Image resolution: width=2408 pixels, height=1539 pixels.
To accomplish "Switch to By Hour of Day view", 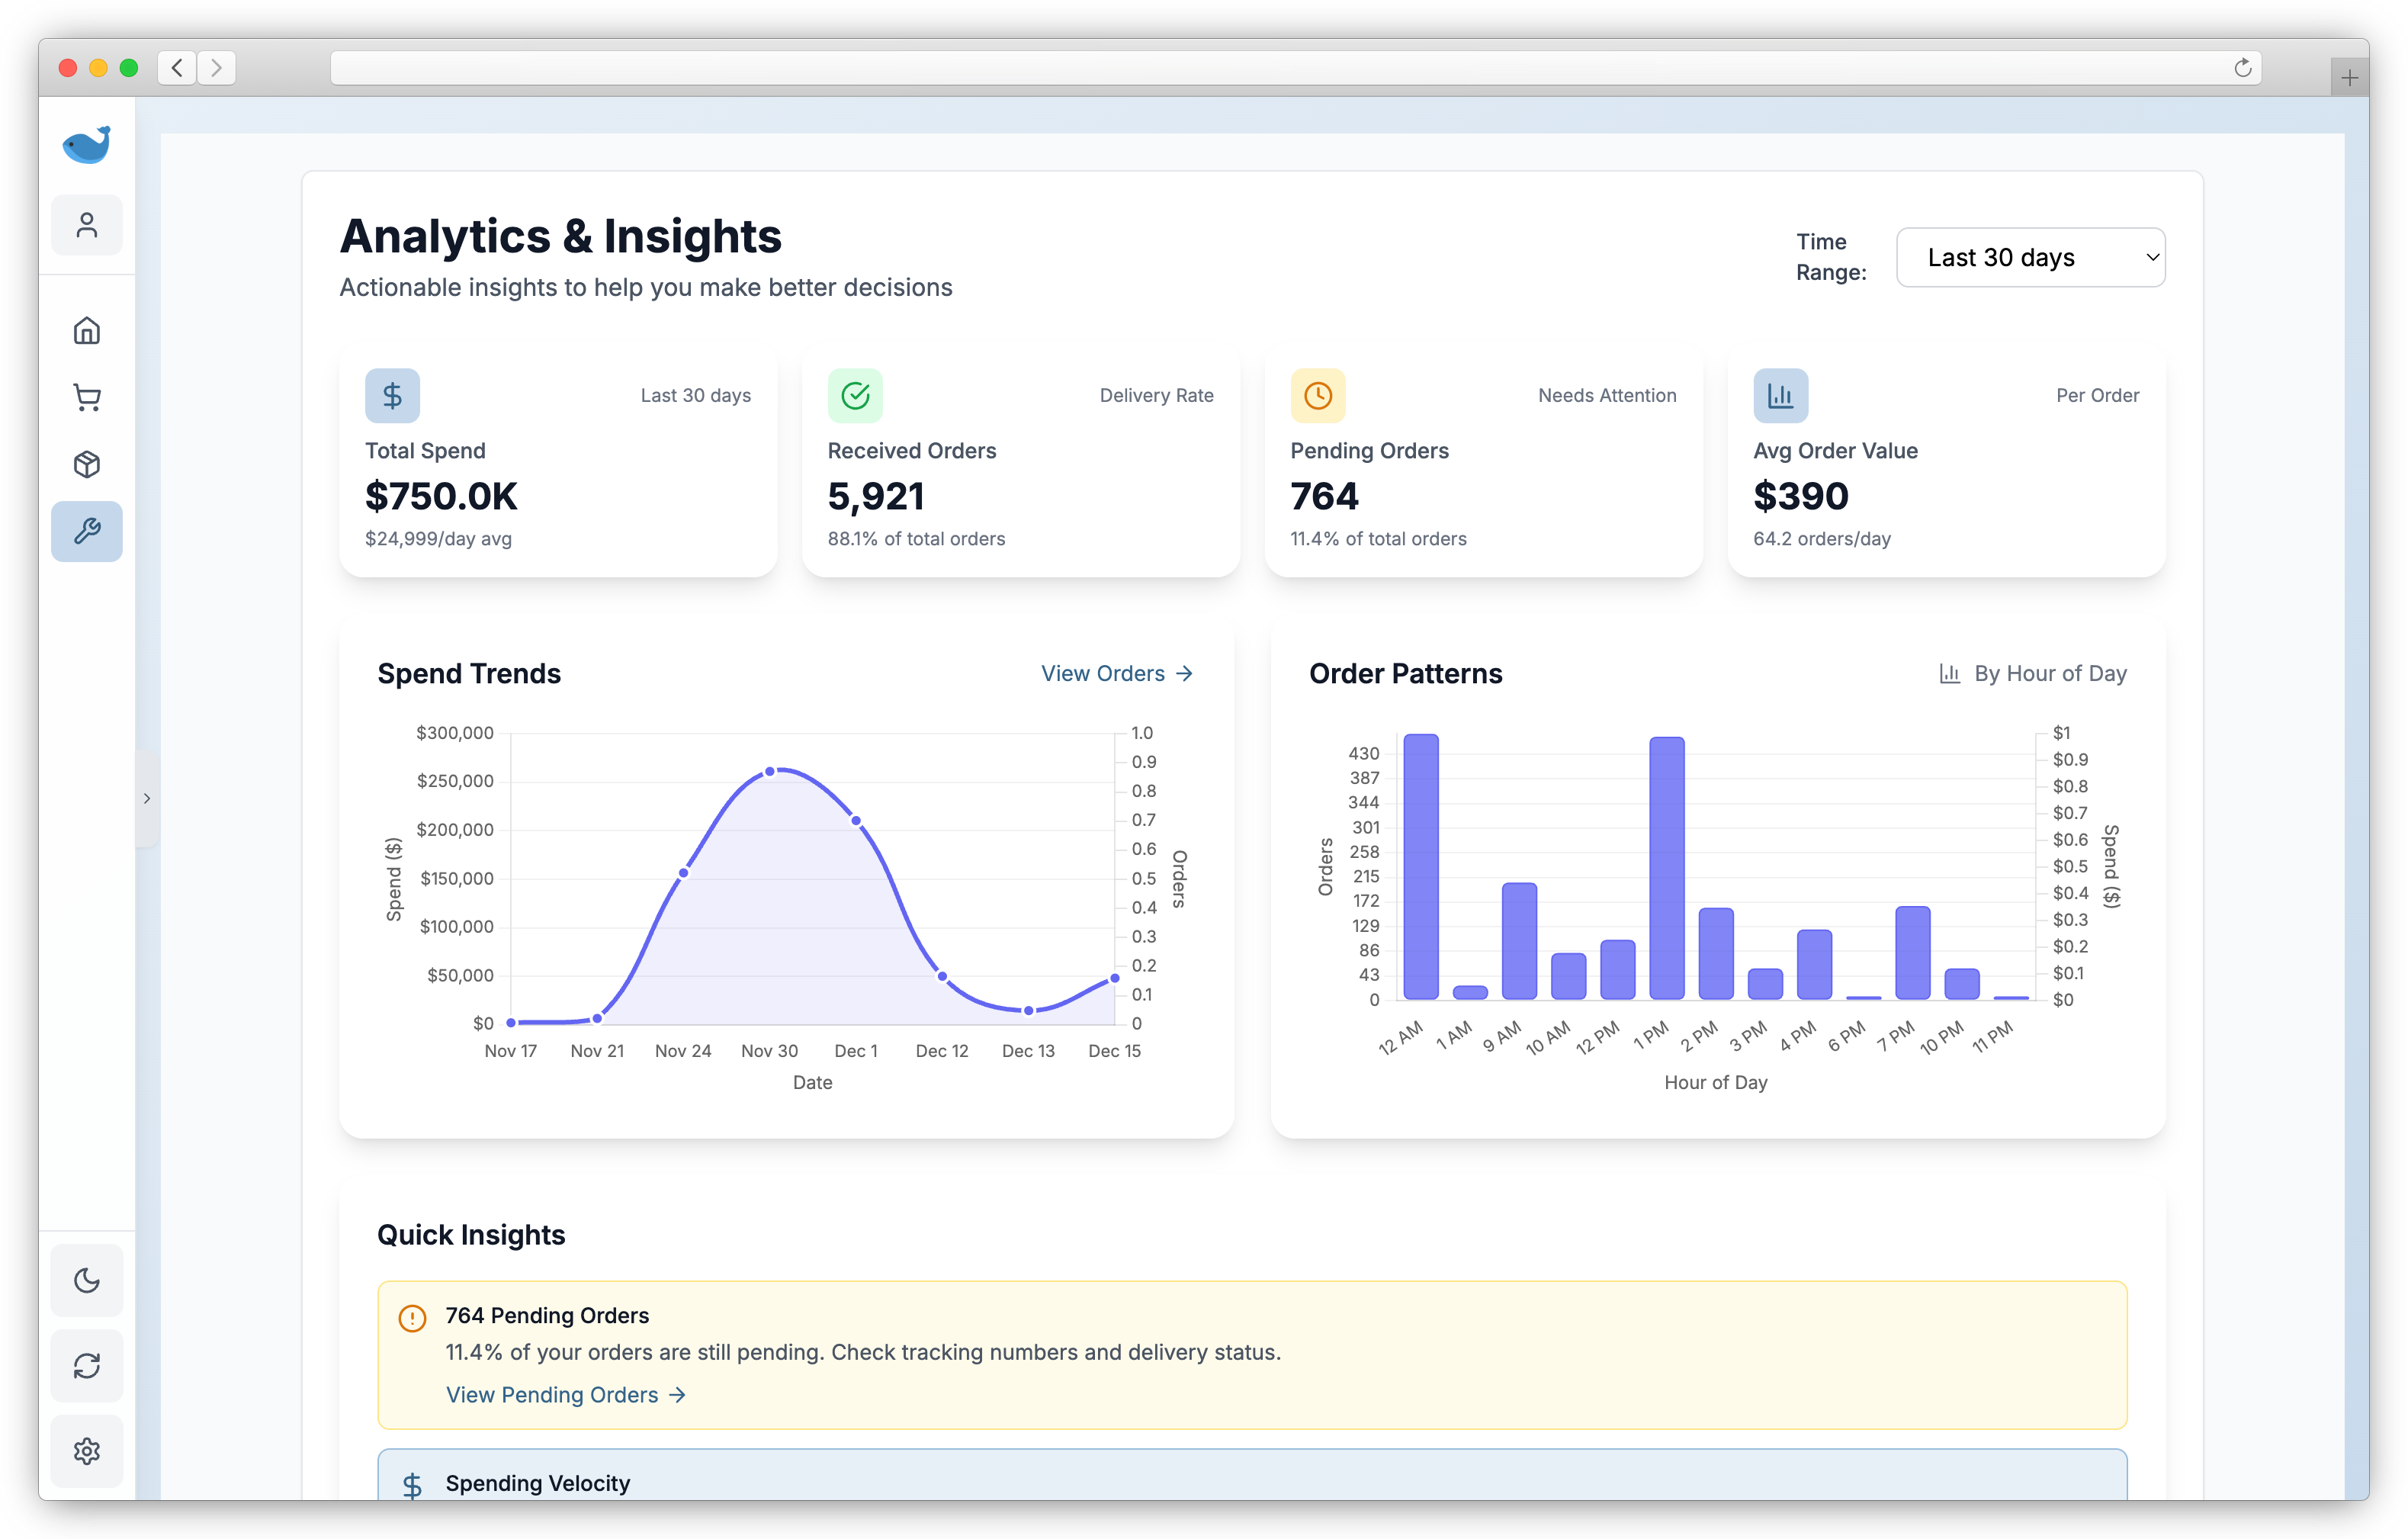I will [2048, 673].
